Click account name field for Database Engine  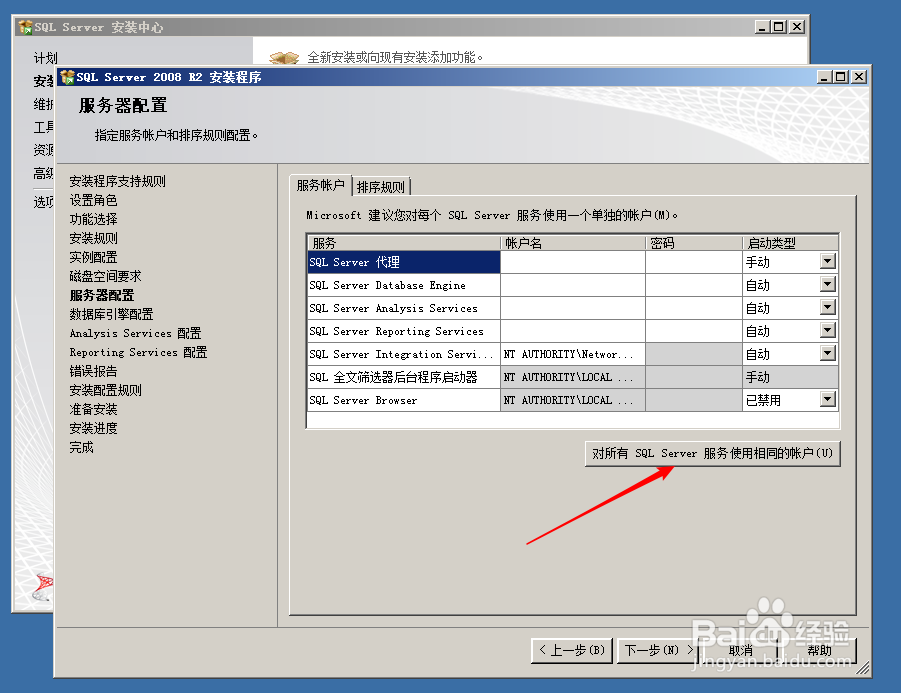573,285
